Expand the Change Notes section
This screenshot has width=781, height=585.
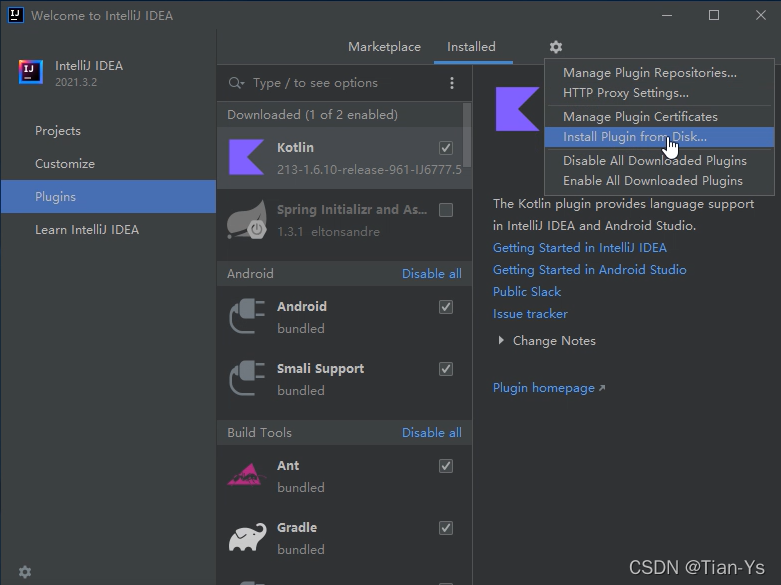(501, 340)
